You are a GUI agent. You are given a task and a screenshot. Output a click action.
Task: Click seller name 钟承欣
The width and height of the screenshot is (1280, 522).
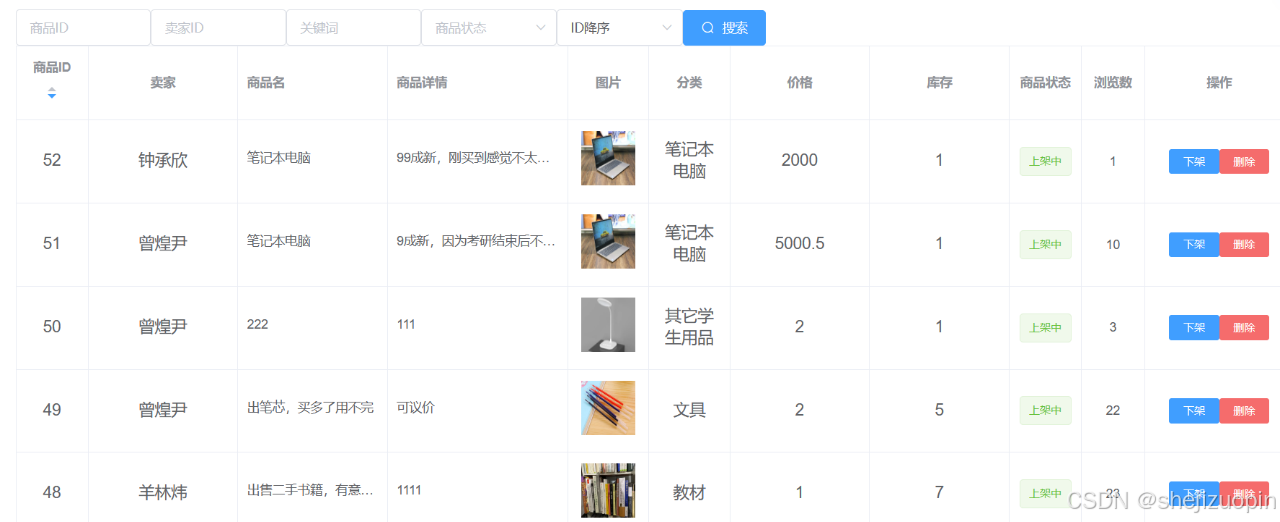pyautogui.click(x=163, y=160)
